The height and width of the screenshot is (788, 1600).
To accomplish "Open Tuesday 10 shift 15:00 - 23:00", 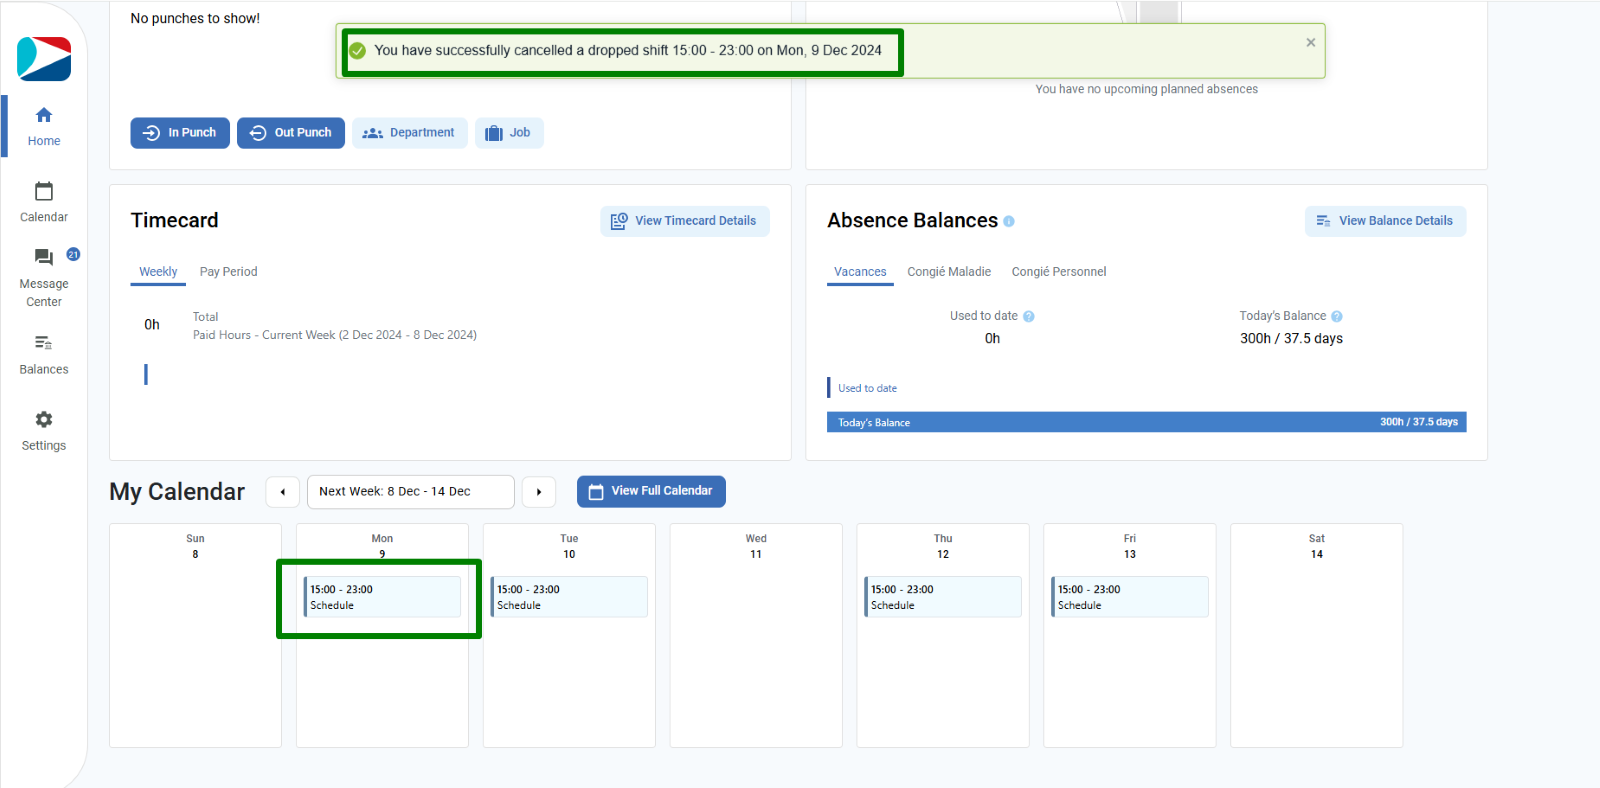I will click(x=569, y=597).
